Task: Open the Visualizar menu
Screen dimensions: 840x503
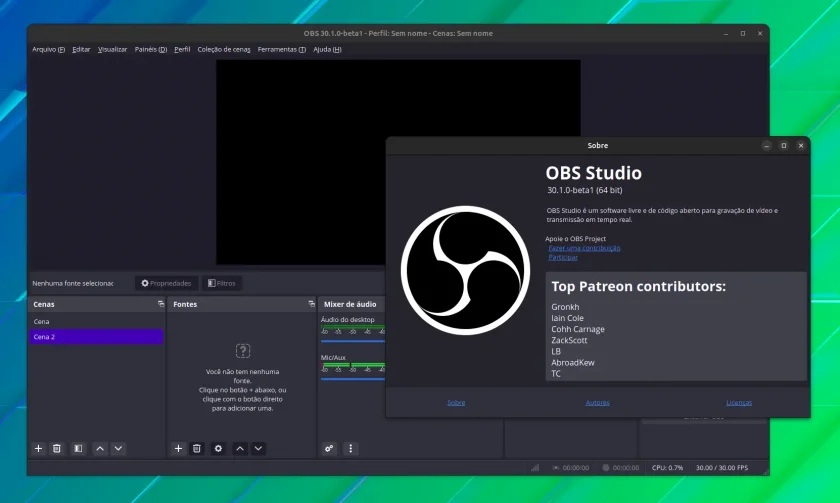Action: point(112,49)
